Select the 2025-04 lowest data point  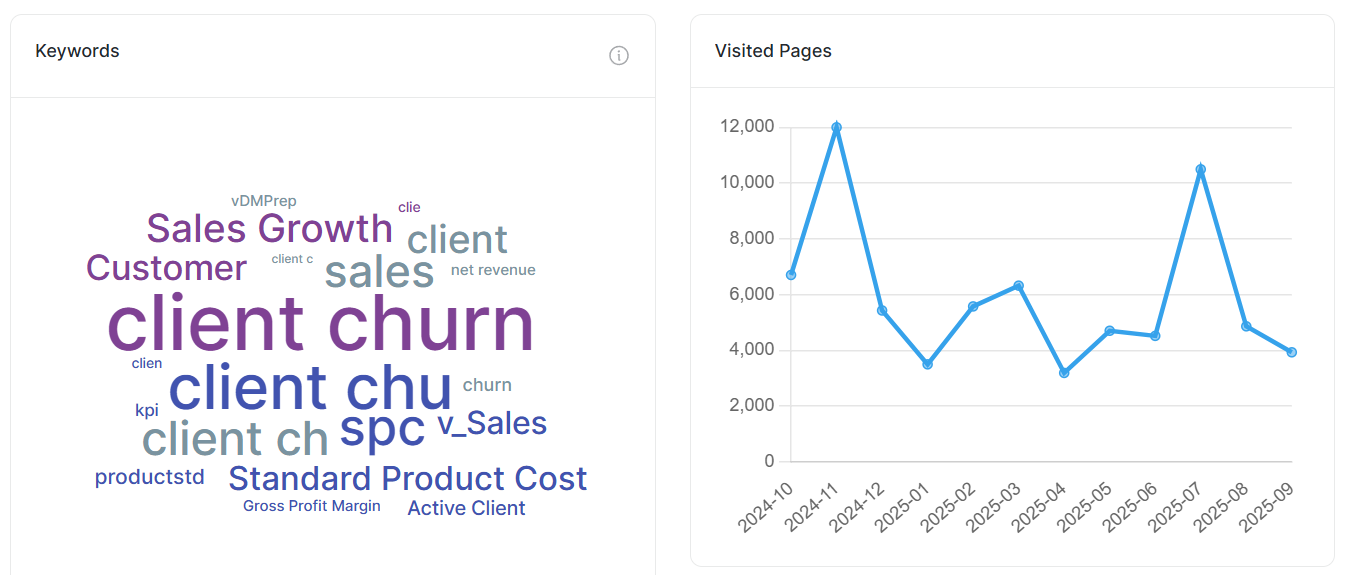[1064, 373]
